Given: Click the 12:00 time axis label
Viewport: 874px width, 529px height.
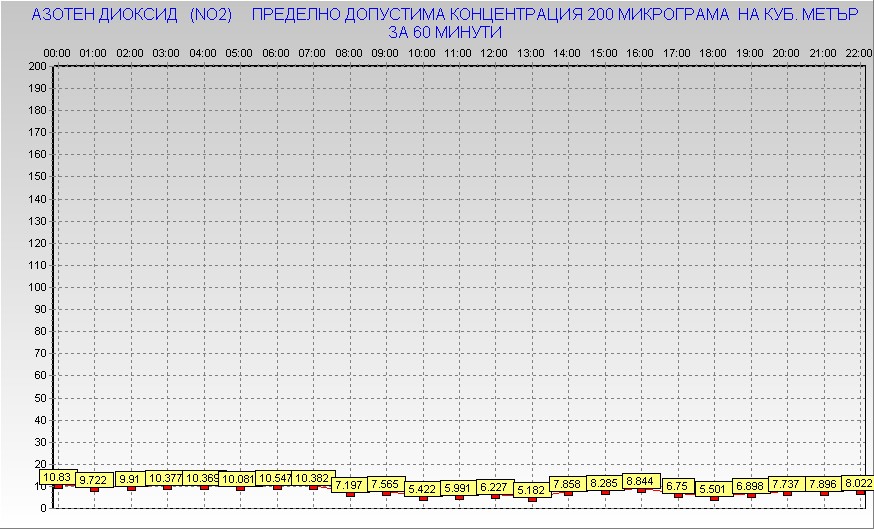Looking at the screenshot, I should [494, 52].
